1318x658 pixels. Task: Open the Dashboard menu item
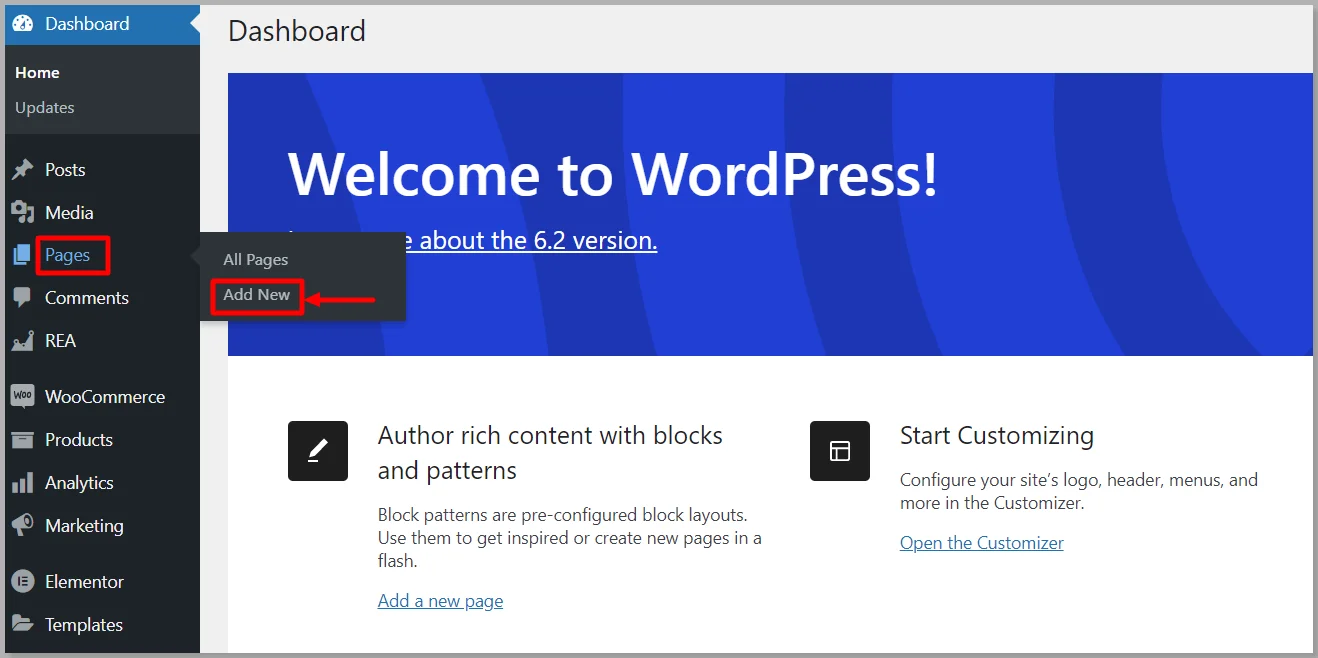[102, 23]
